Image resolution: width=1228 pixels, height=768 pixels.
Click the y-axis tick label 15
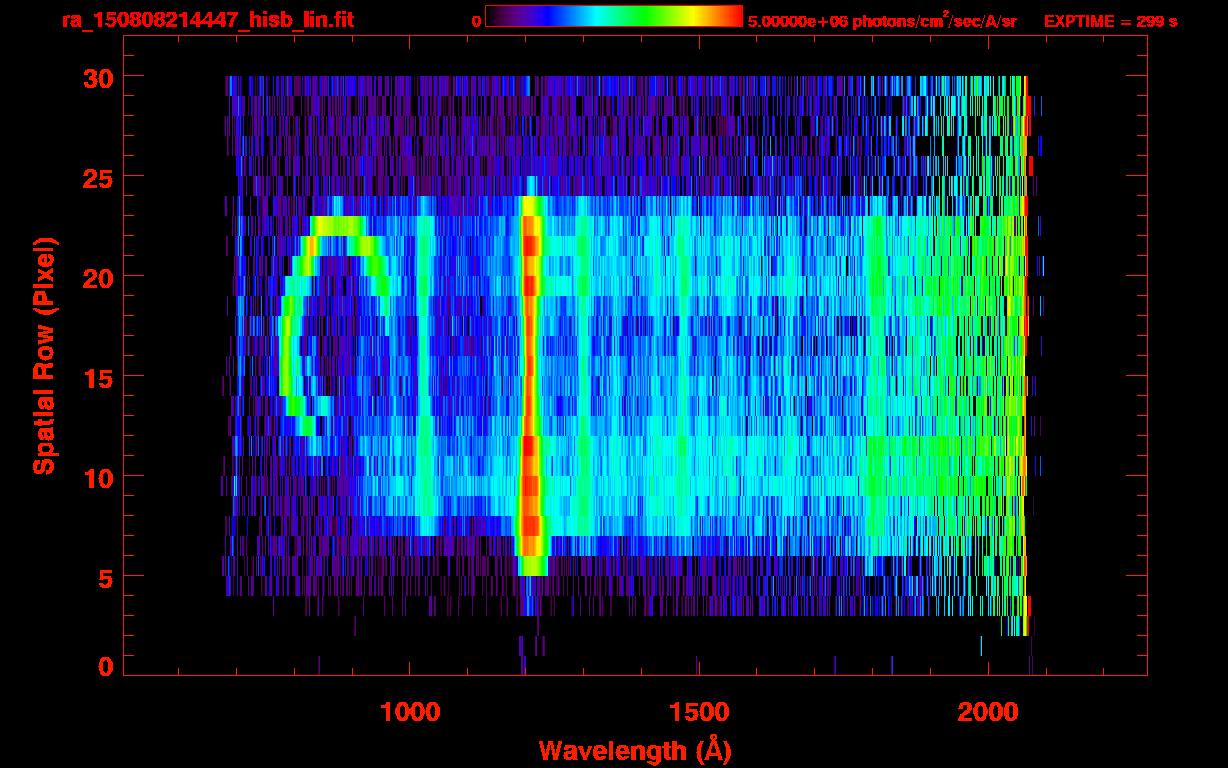pos(97,377)
